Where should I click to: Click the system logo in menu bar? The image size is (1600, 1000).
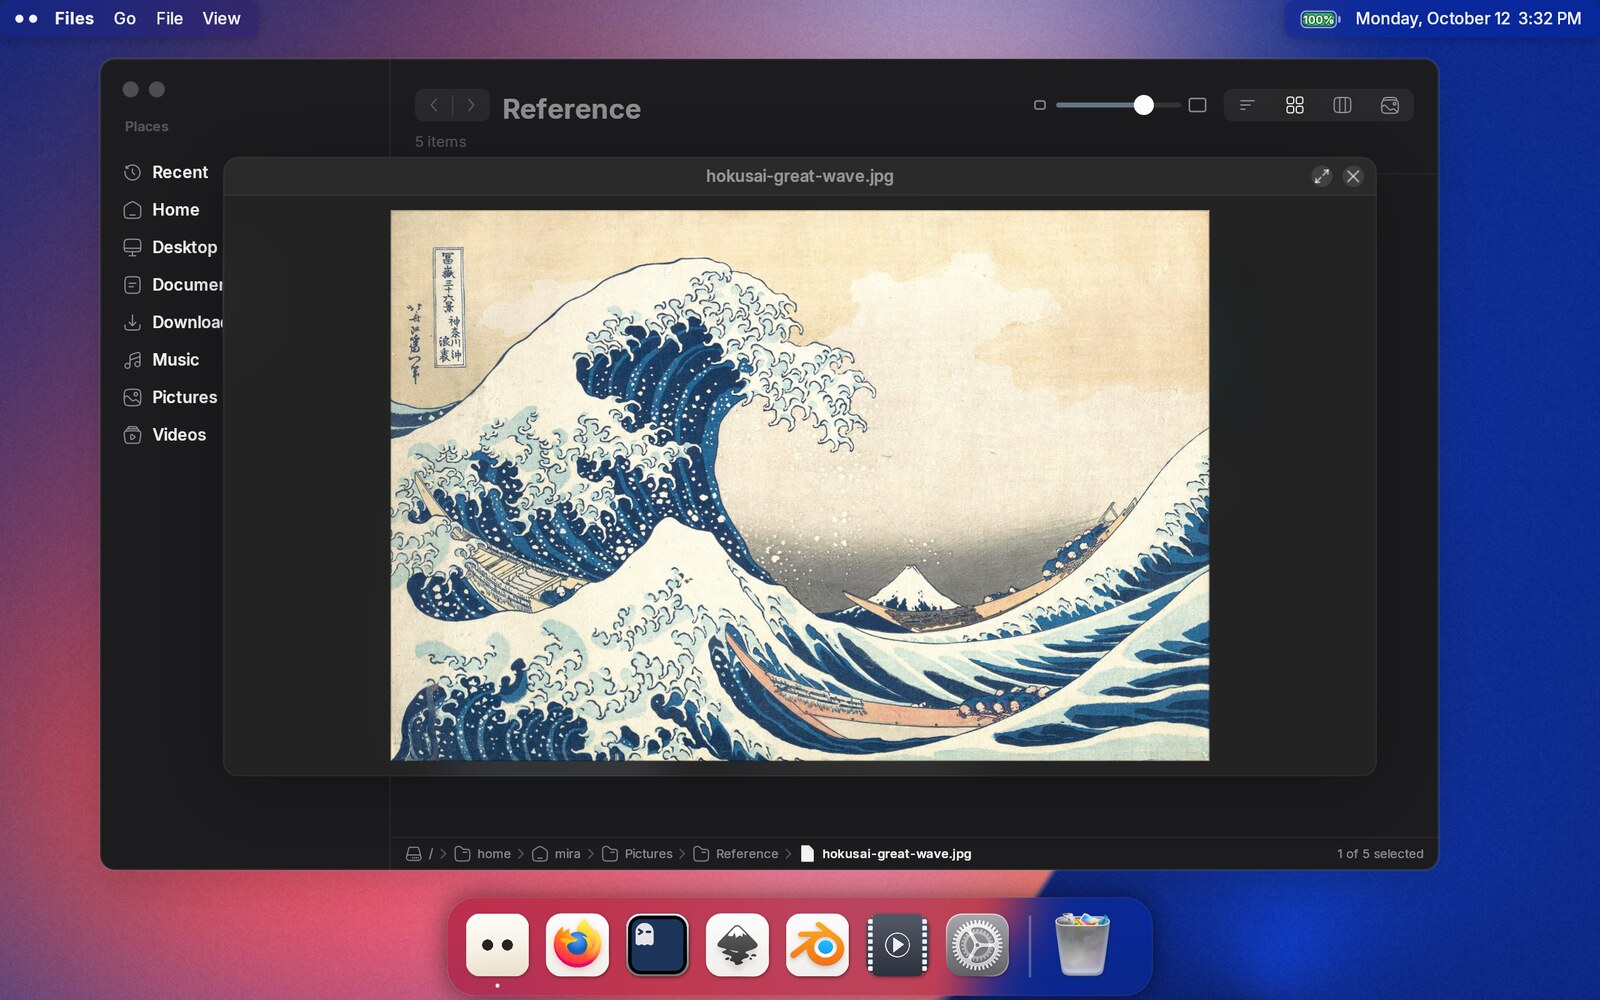26,18
